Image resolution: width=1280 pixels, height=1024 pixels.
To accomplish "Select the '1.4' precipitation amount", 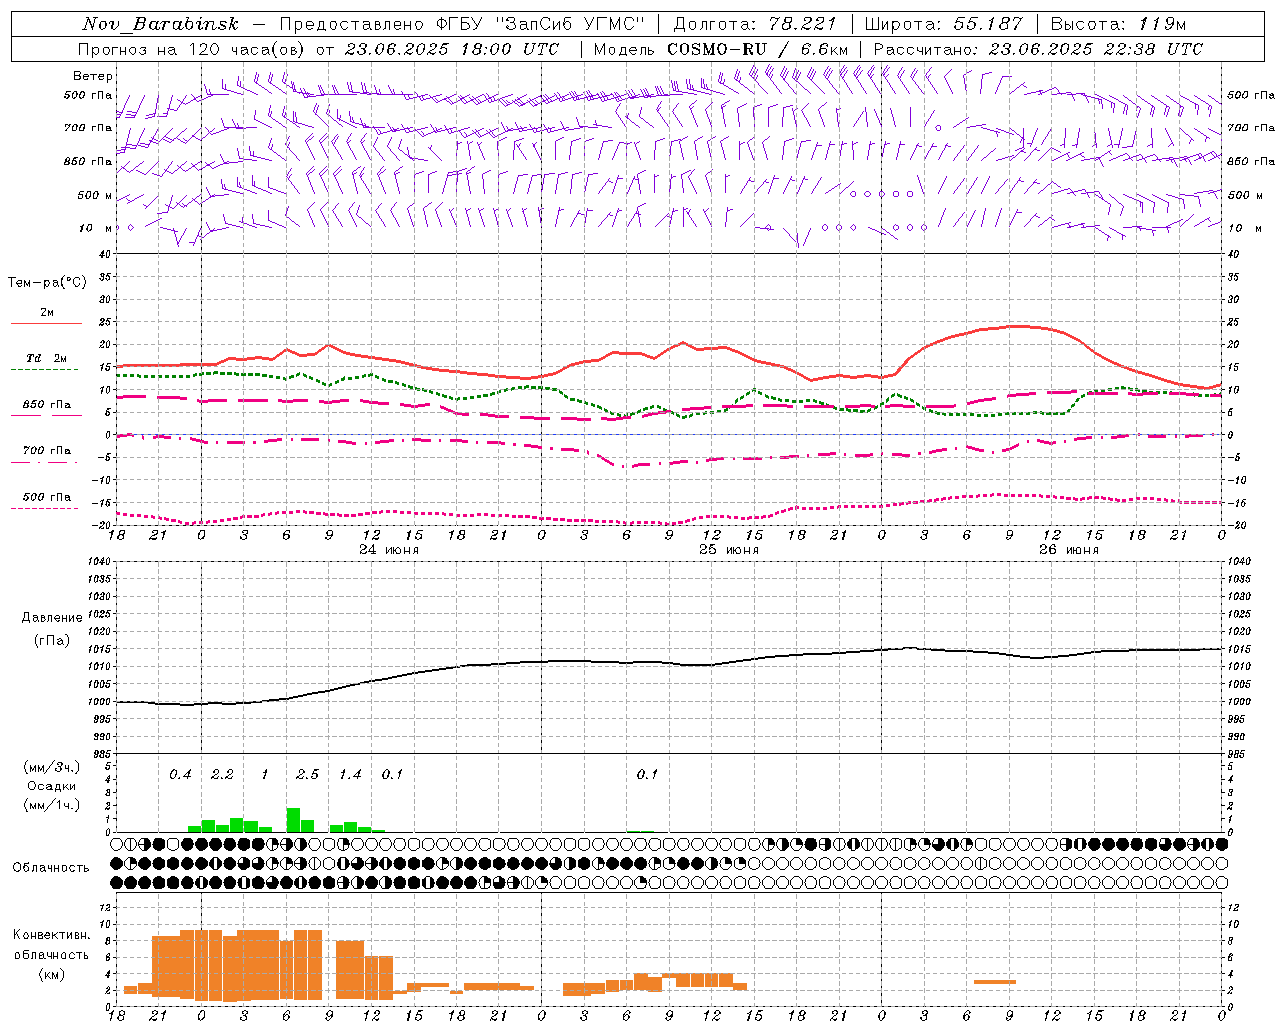I will click(350, 774).
